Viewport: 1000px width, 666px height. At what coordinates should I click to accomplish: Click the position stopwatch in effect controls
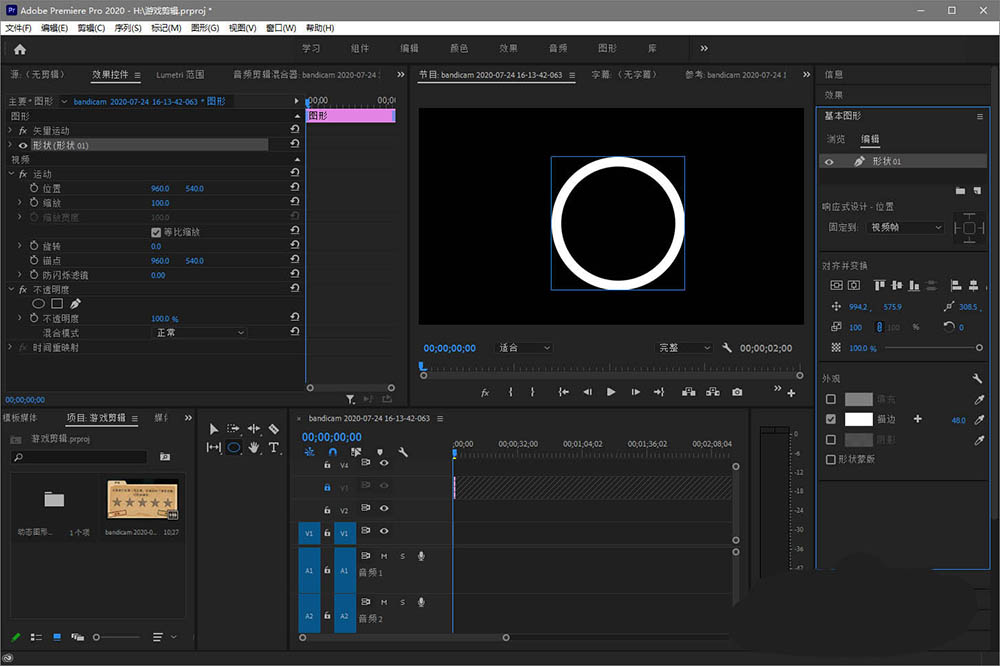33,188
